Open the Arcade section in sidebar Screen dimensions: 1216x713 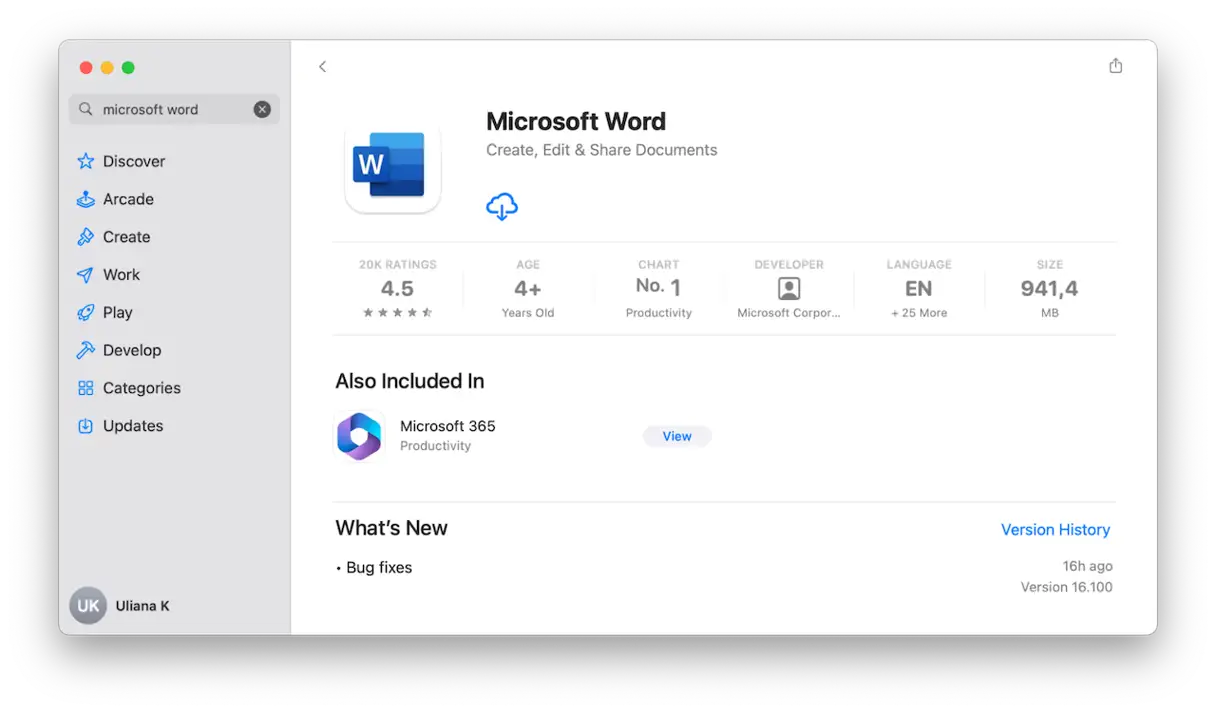pos(128,199)
